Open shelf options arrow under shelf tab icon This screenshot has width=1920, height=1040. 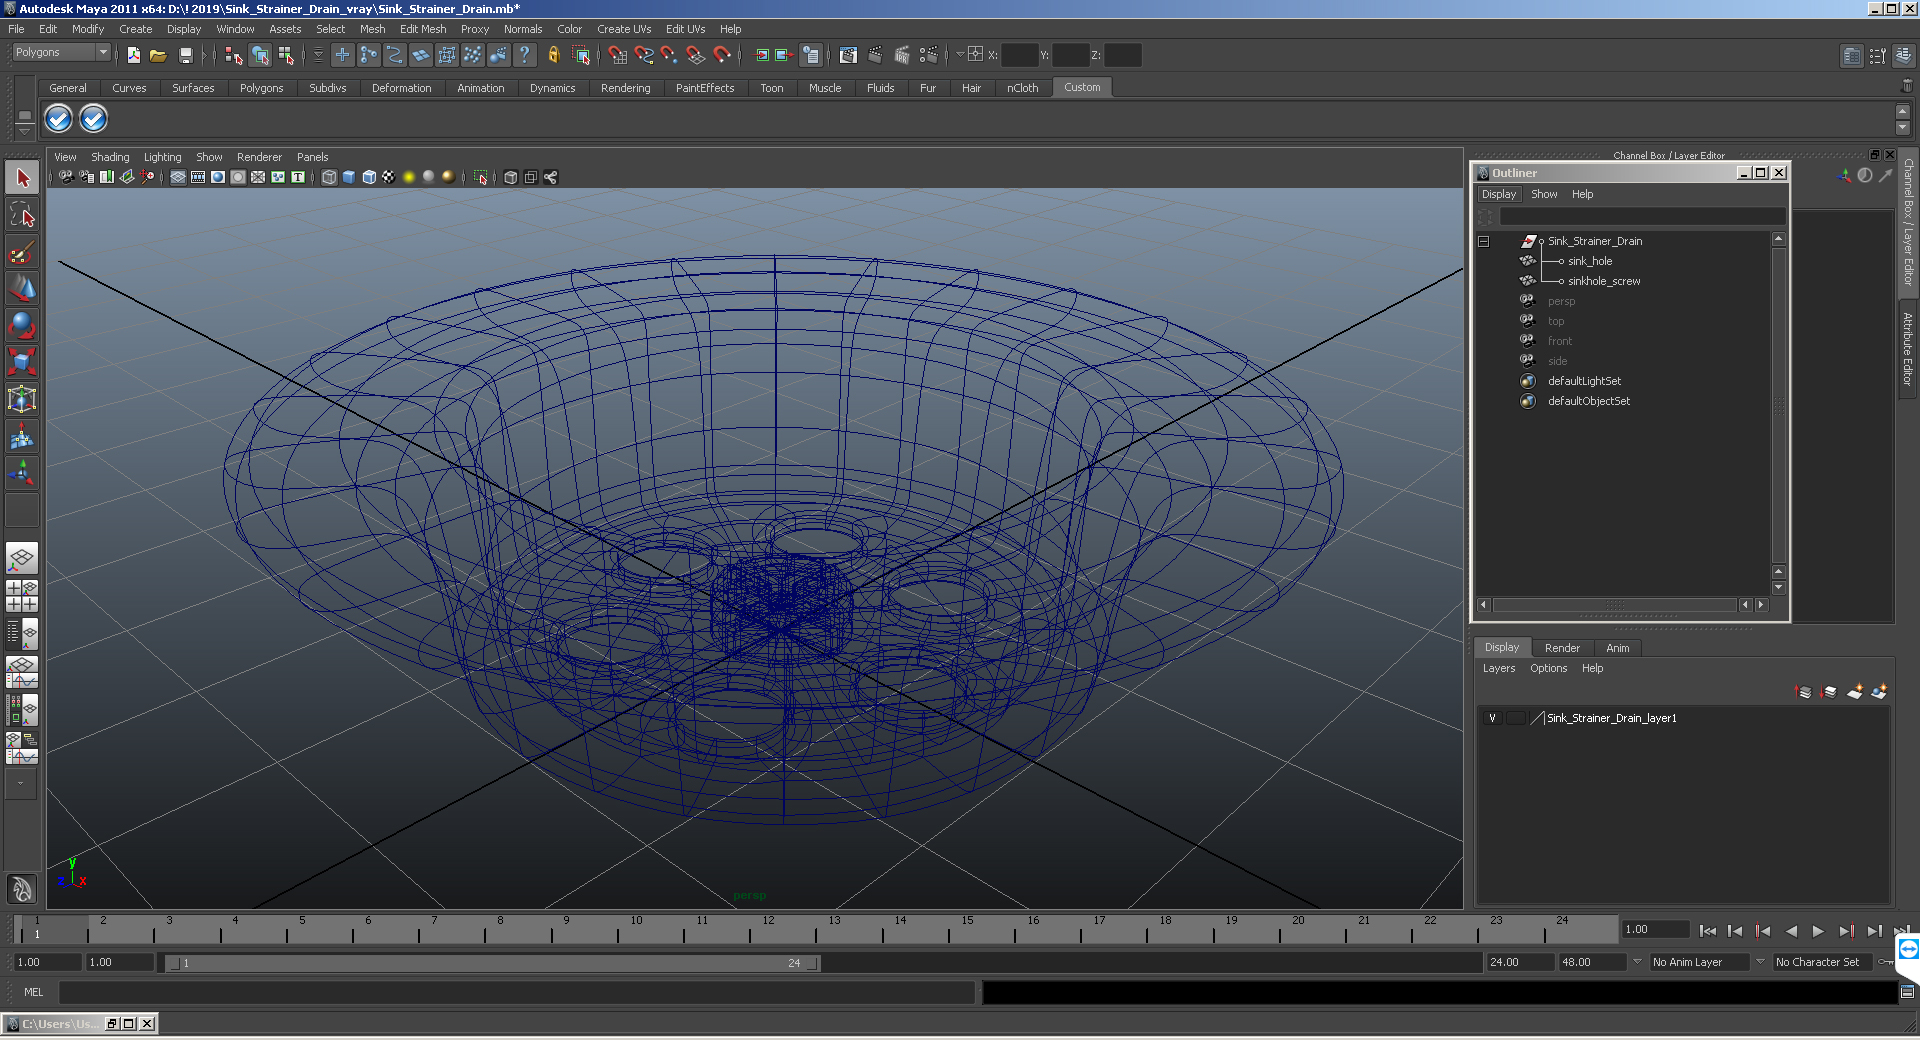[x=25, y=131]
